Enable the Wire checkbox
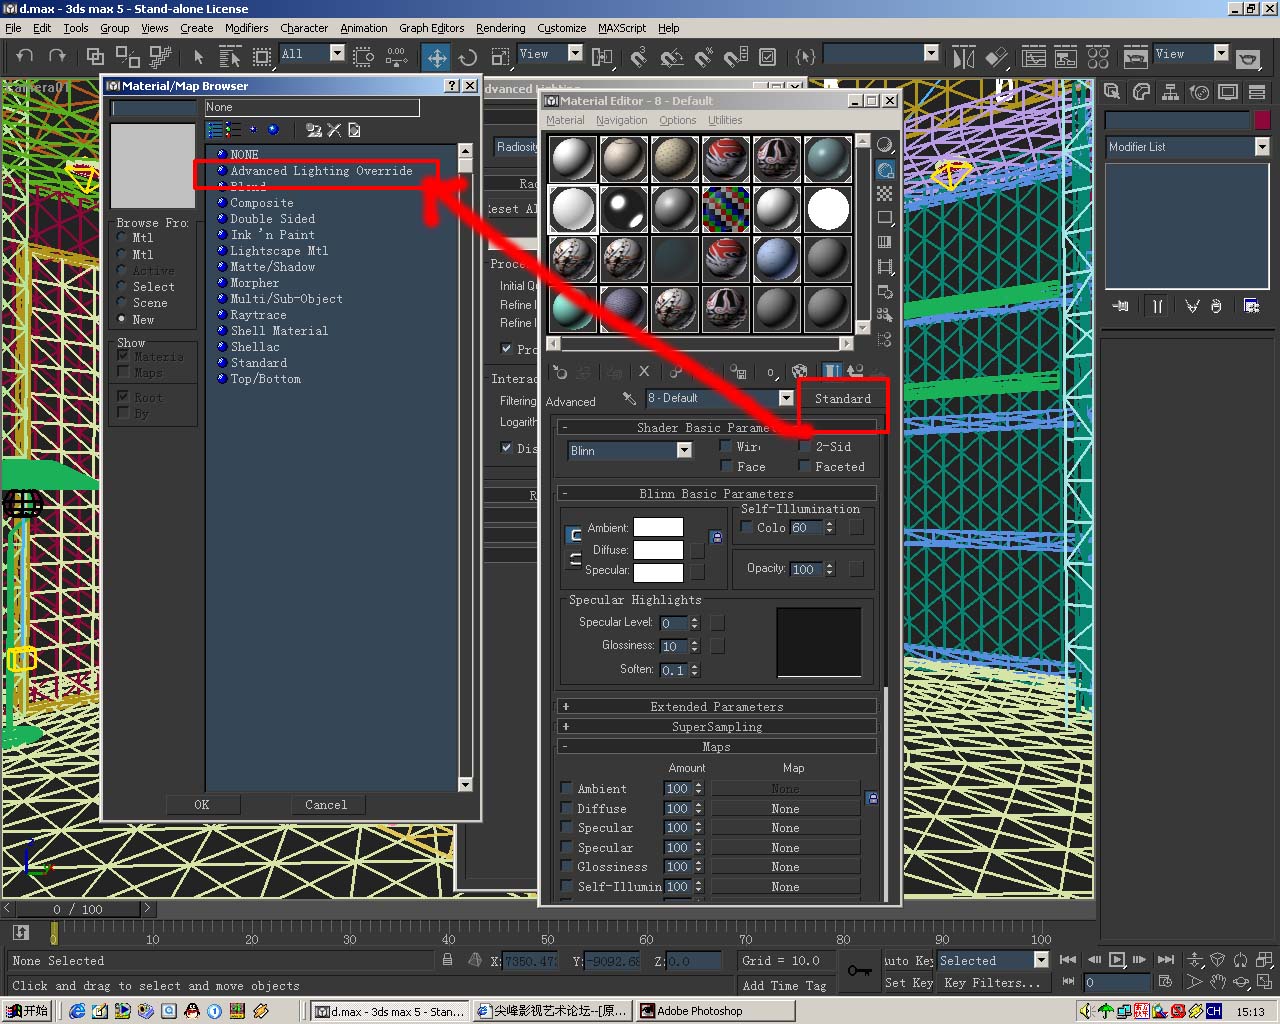Screen dimensions: 1280x1024 click(726, 446)
